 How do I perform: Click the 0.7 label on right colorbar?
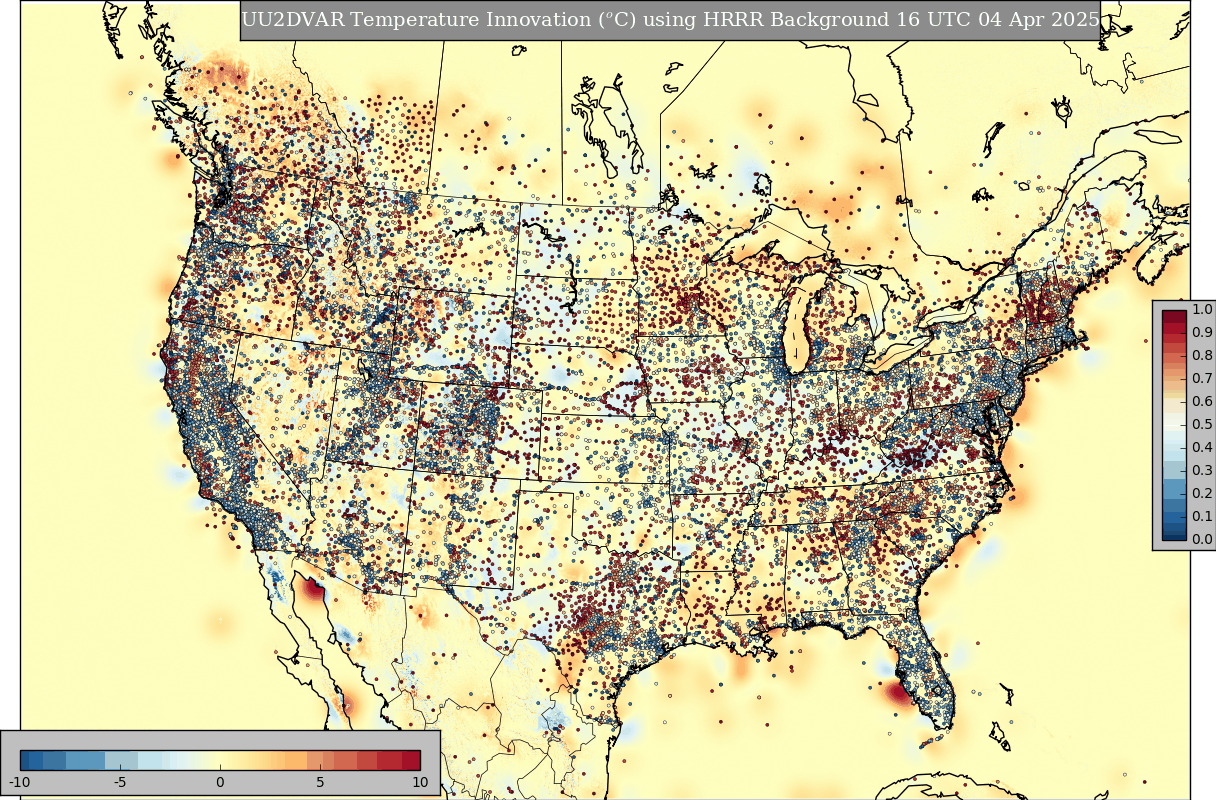1202,379
